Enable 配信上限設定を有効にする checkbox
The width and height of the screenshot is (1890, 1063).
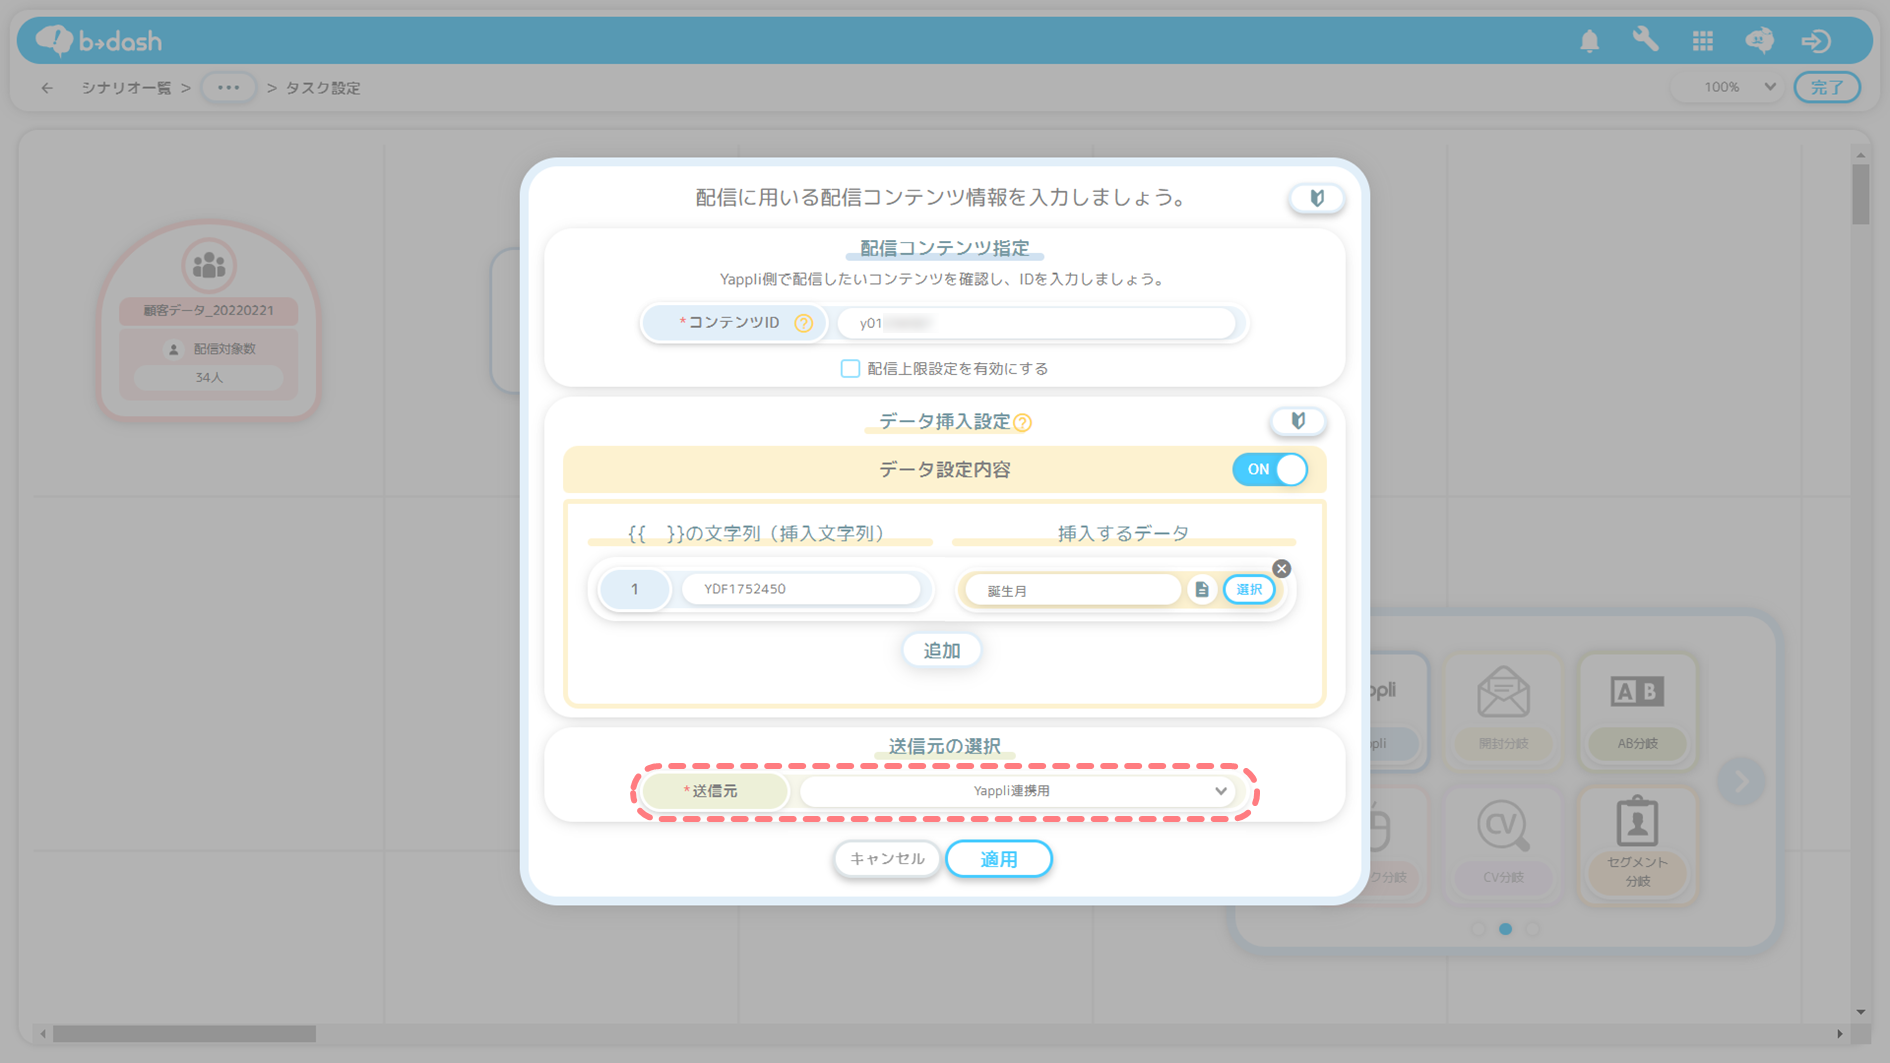coord(850,369)
